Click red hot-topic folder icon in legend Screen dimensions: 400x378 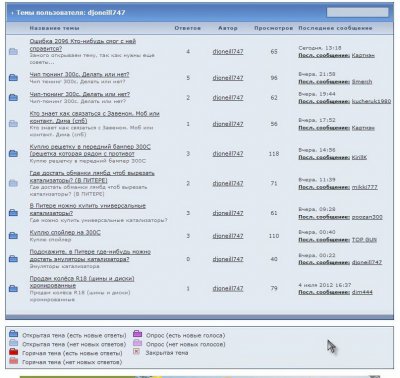(x=14, y=351)
